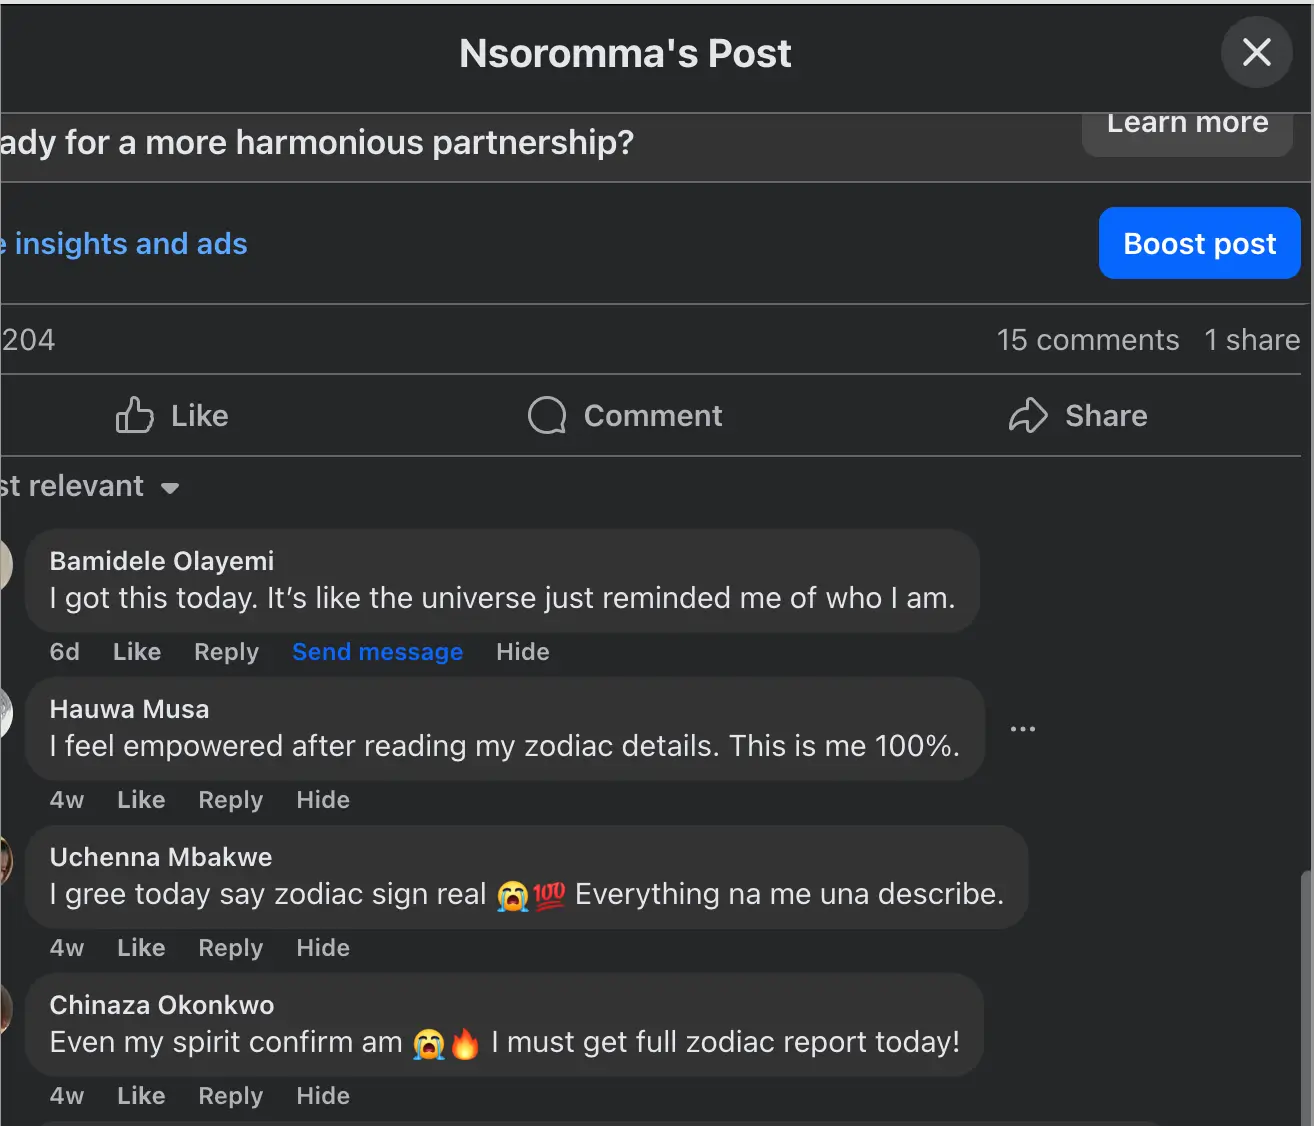This screenshot has width=1314, height=1126.
Task: Send message to Bamidele Olayemi
Action: click(x=377, y=651)
